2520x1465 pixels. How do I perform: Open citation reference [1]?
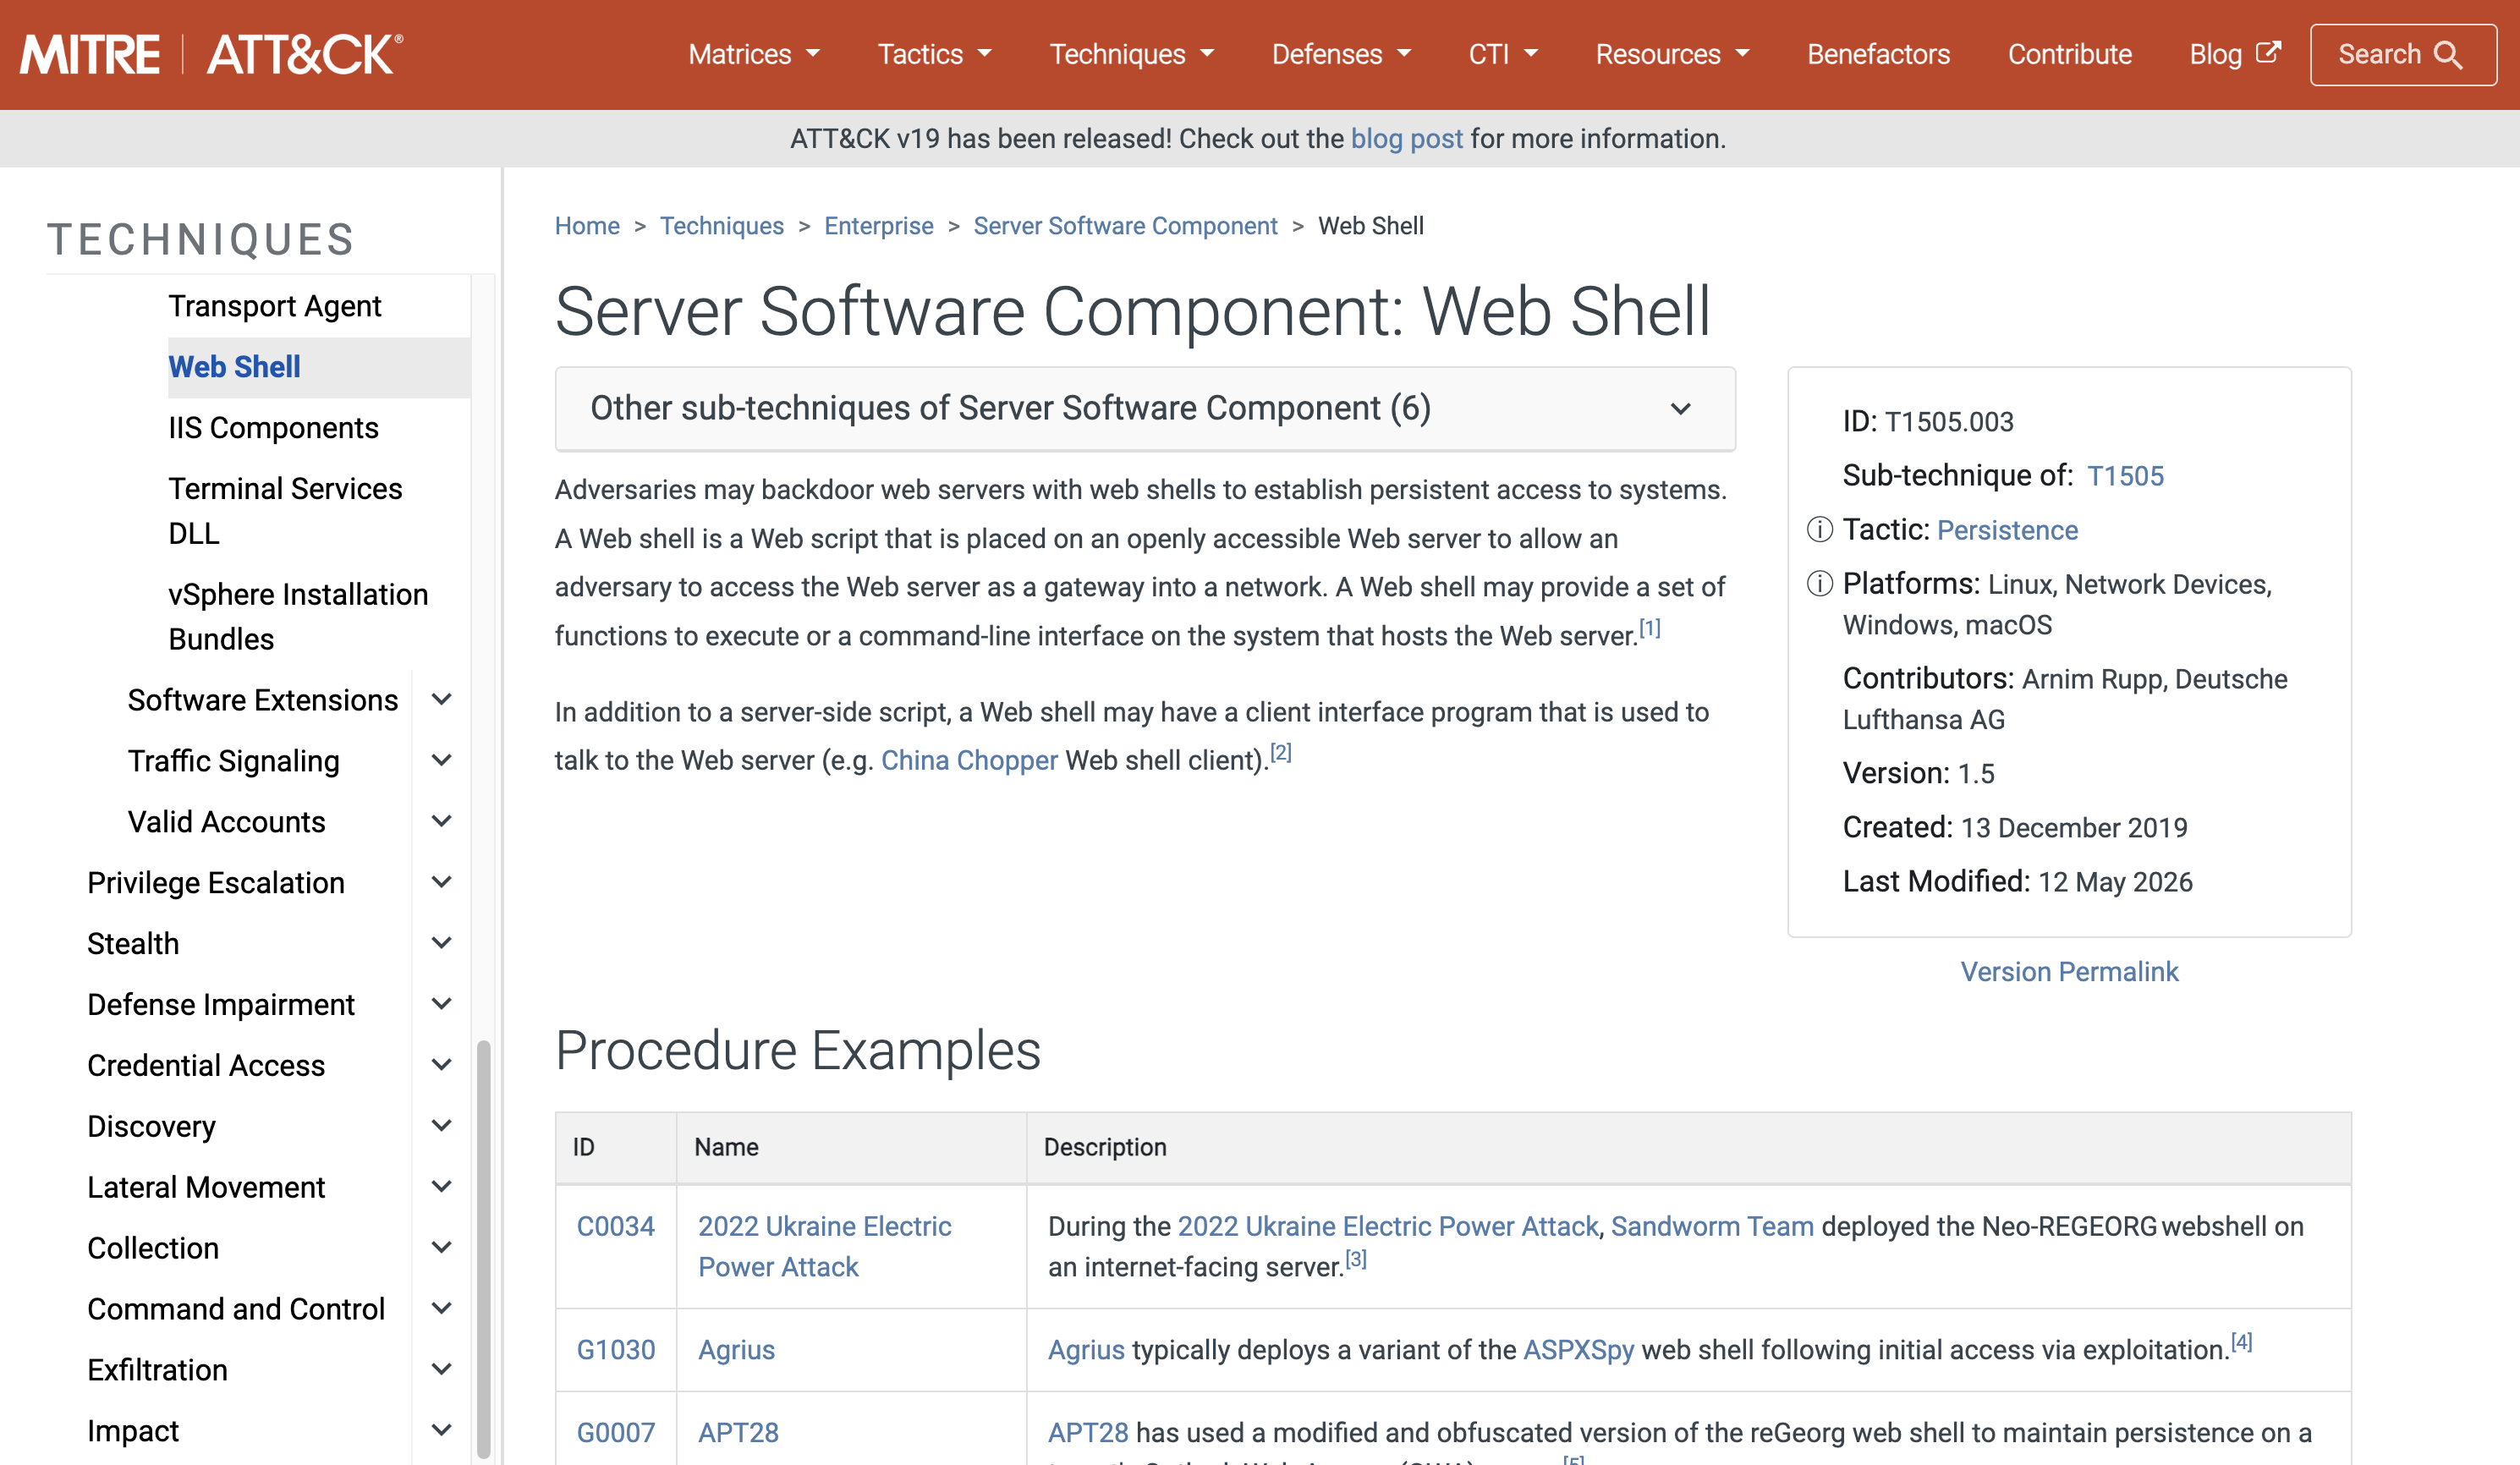[1650, 628]
